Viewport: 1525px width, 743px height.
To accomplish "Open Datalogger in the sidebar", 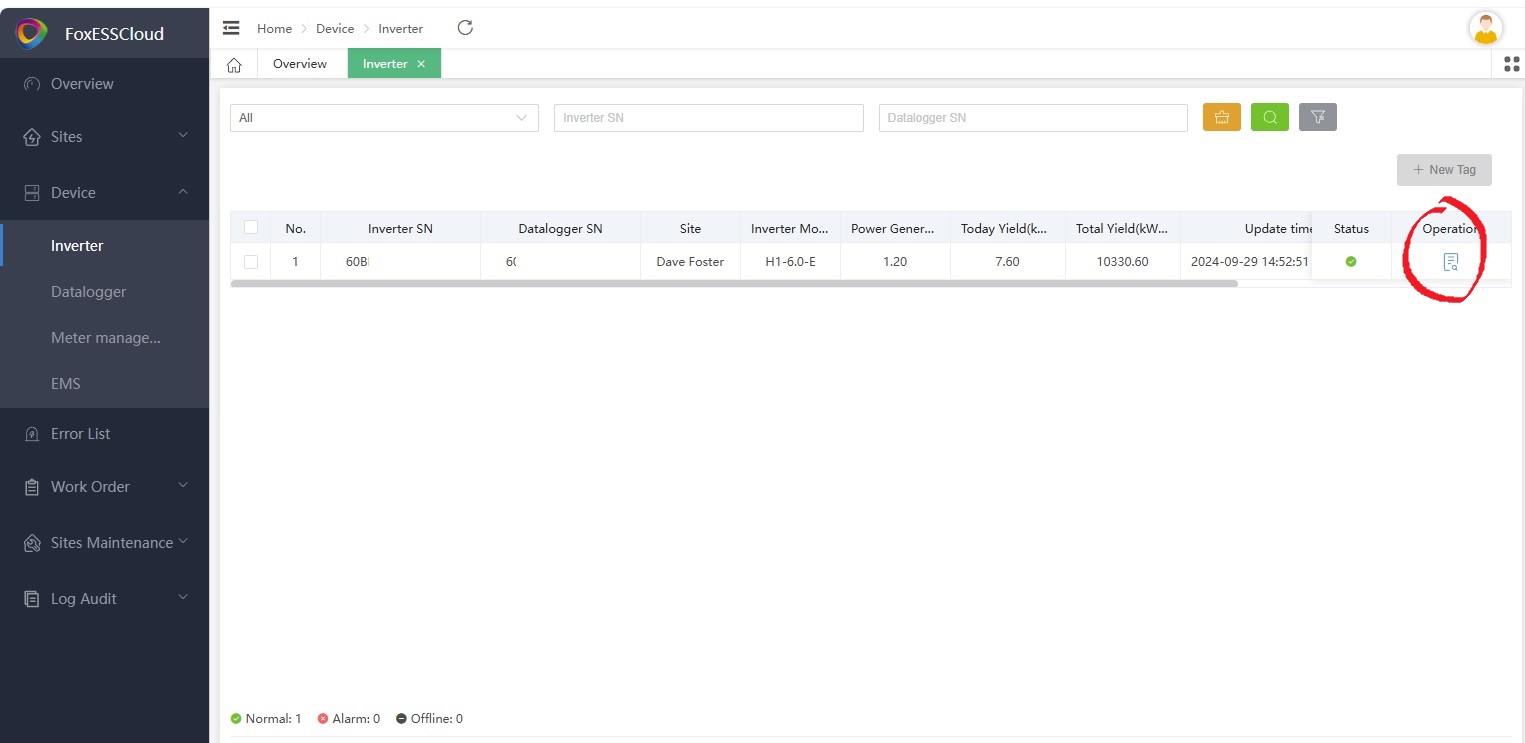I will point(88,292).
